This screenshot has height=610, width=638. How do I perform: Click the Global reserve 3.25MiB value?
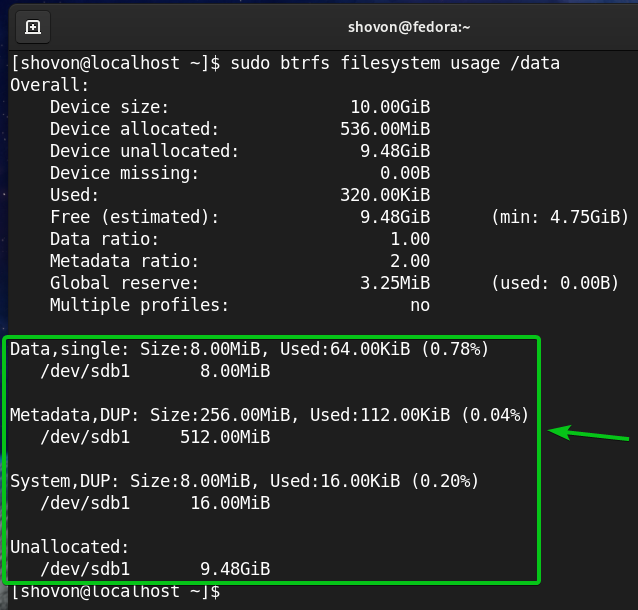[x=395, y=283]
